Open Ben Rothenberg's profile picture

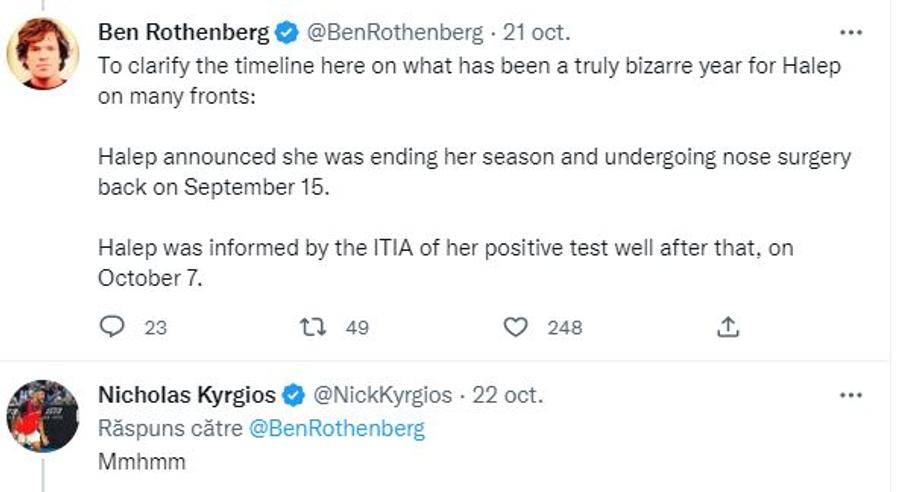click(42, 53)
